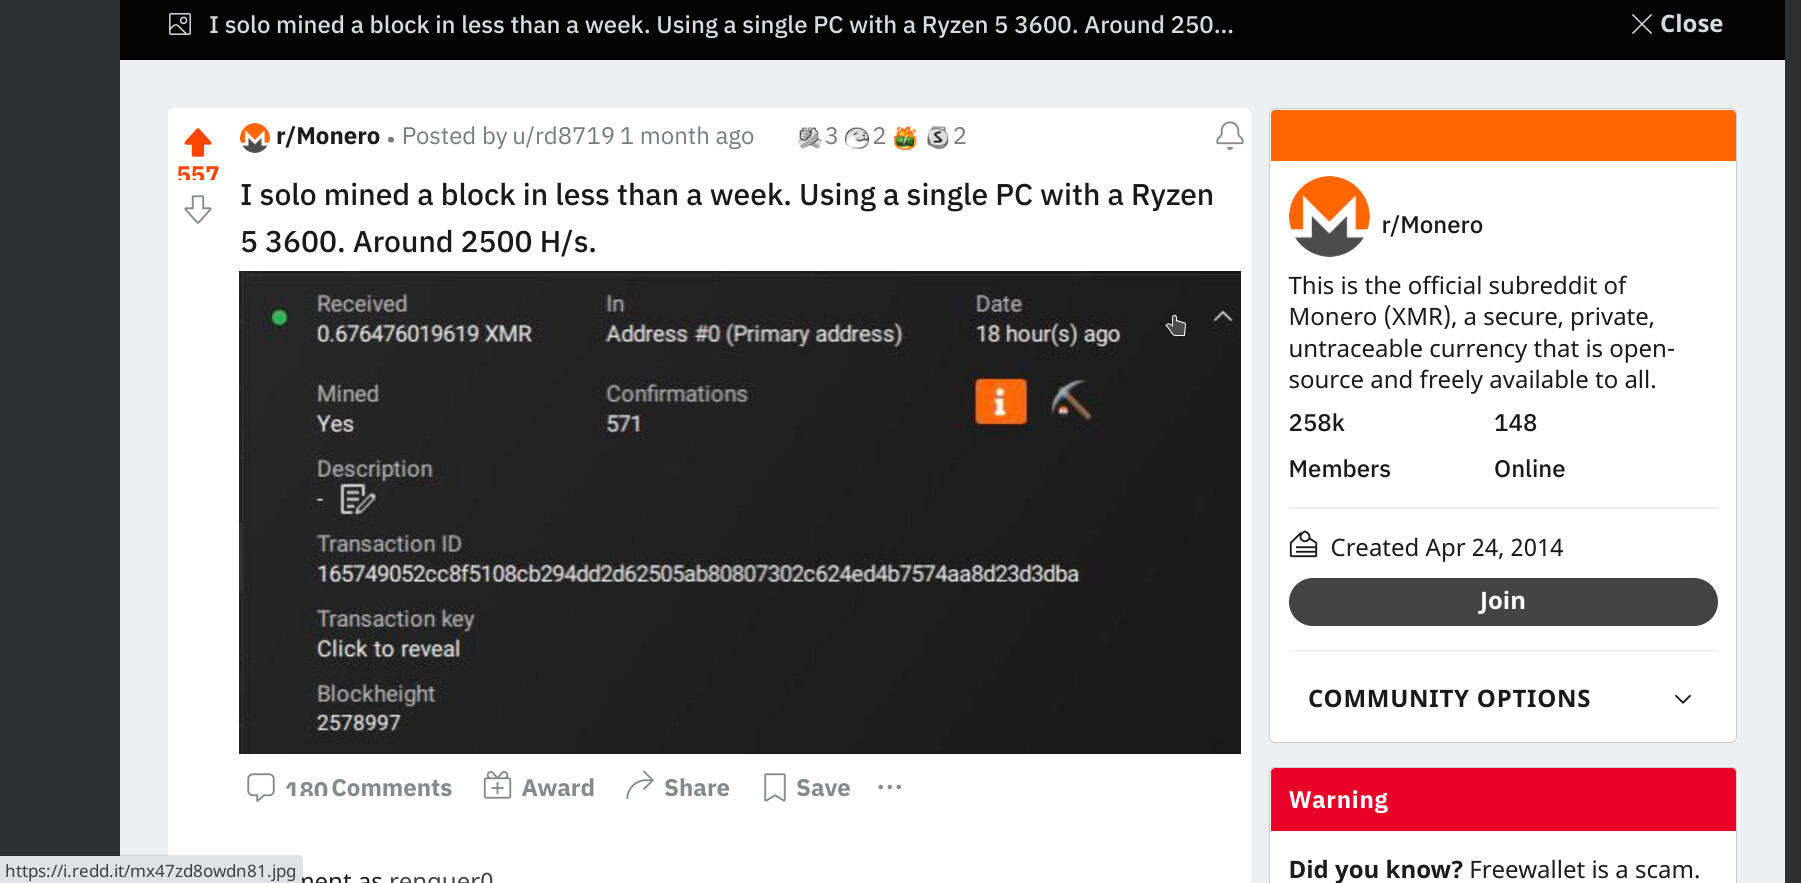Open the 180 Comments section

click(x=349, y=788)
